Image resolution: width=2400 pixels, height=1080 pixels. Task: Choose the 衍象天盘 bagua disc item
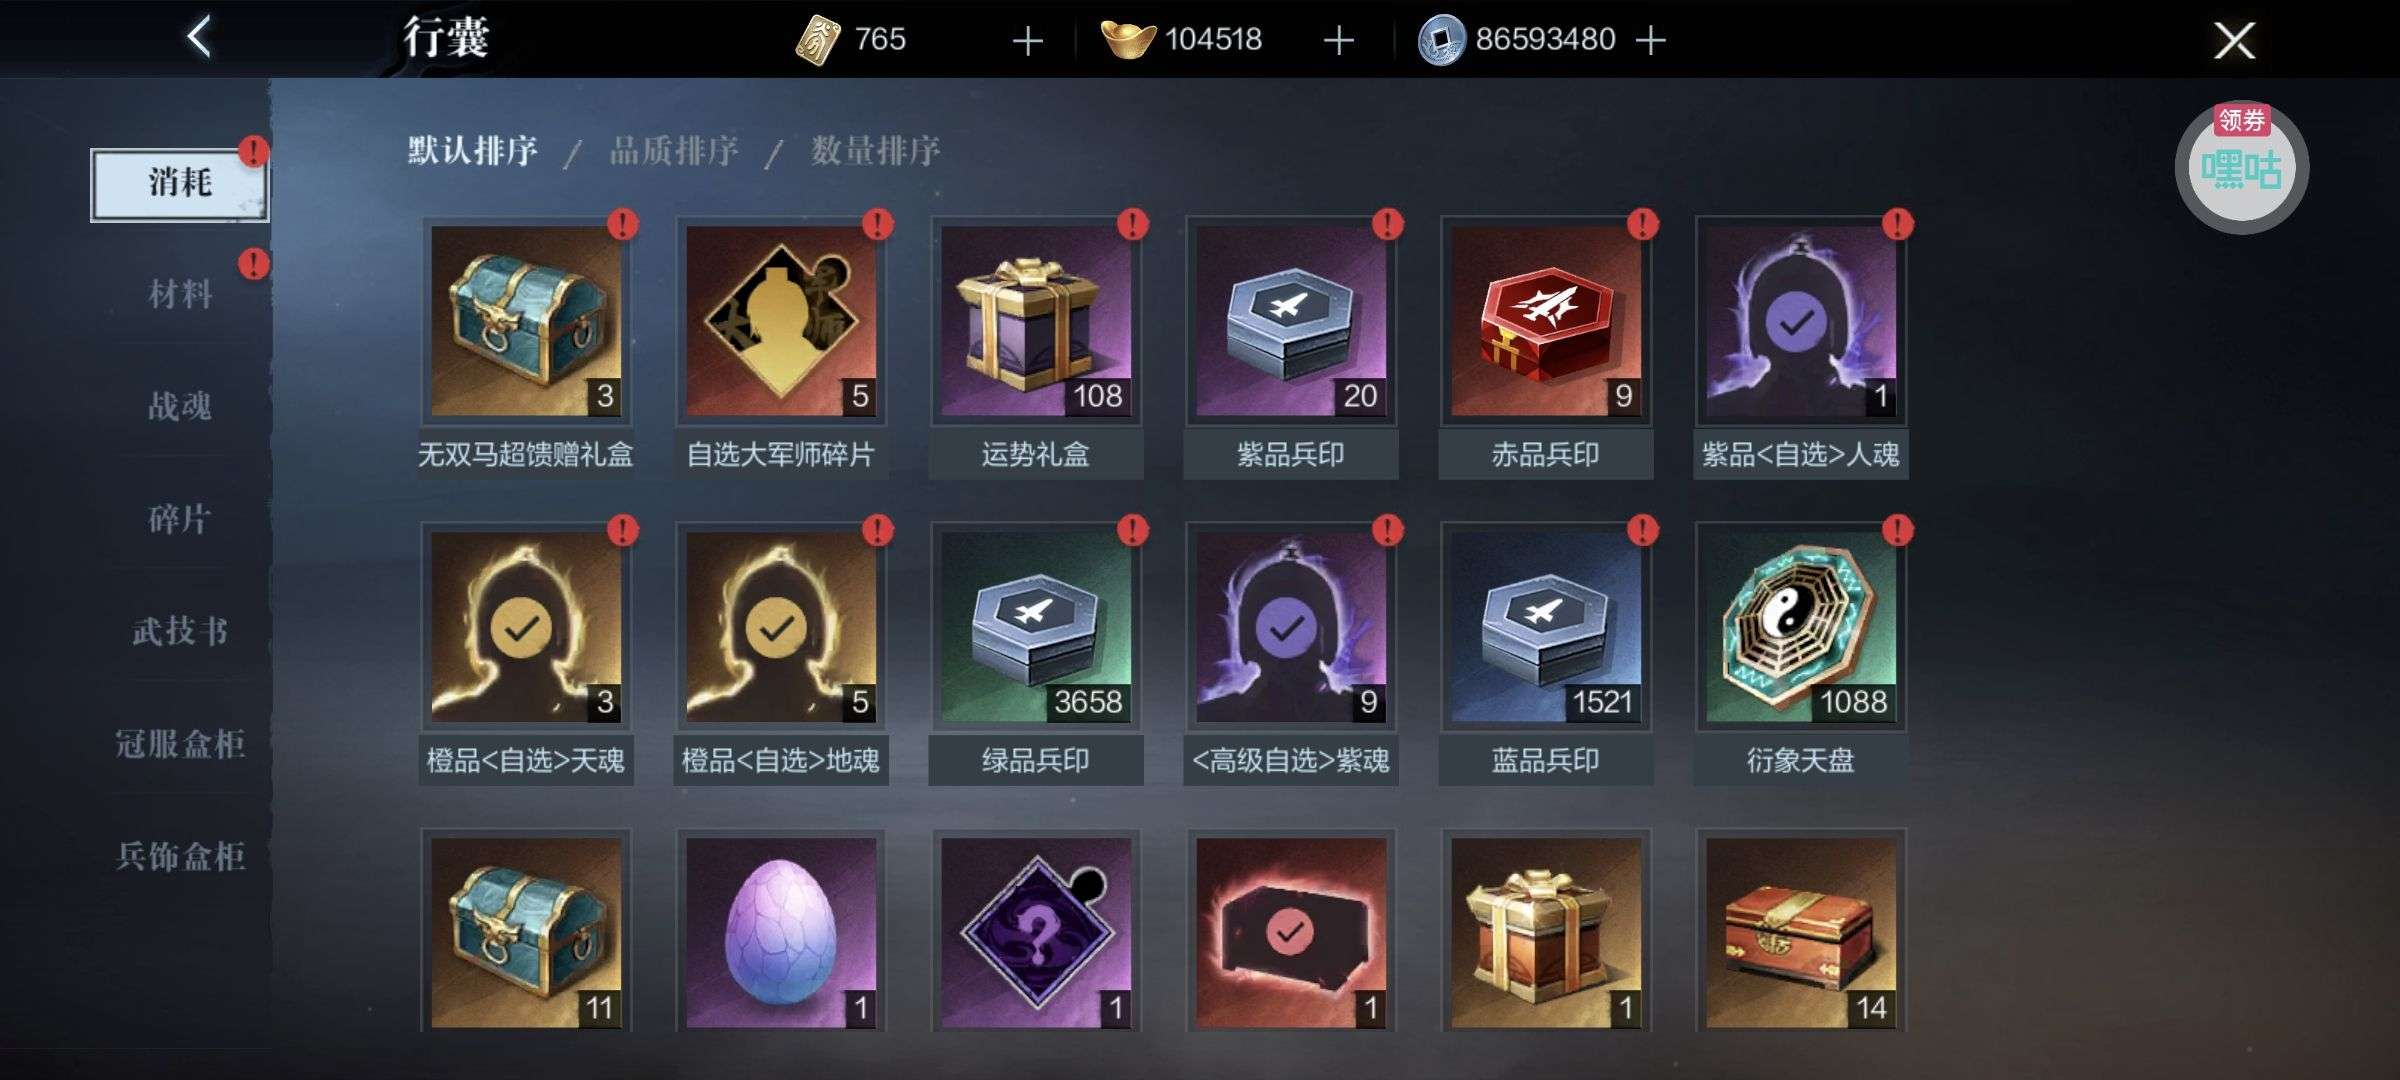click(1801, 626)
